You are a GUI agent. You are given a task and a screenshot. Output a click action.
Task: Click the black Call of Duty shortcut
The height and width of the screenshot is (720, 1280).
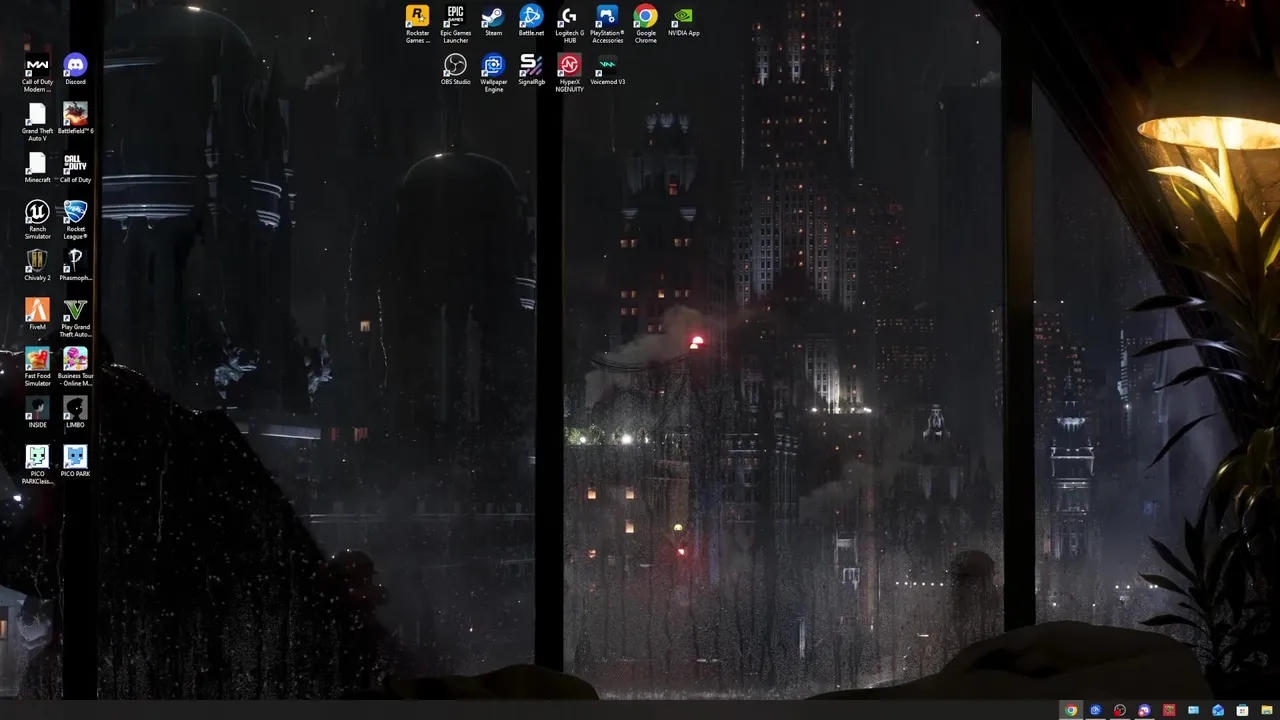tap(75, 168)
